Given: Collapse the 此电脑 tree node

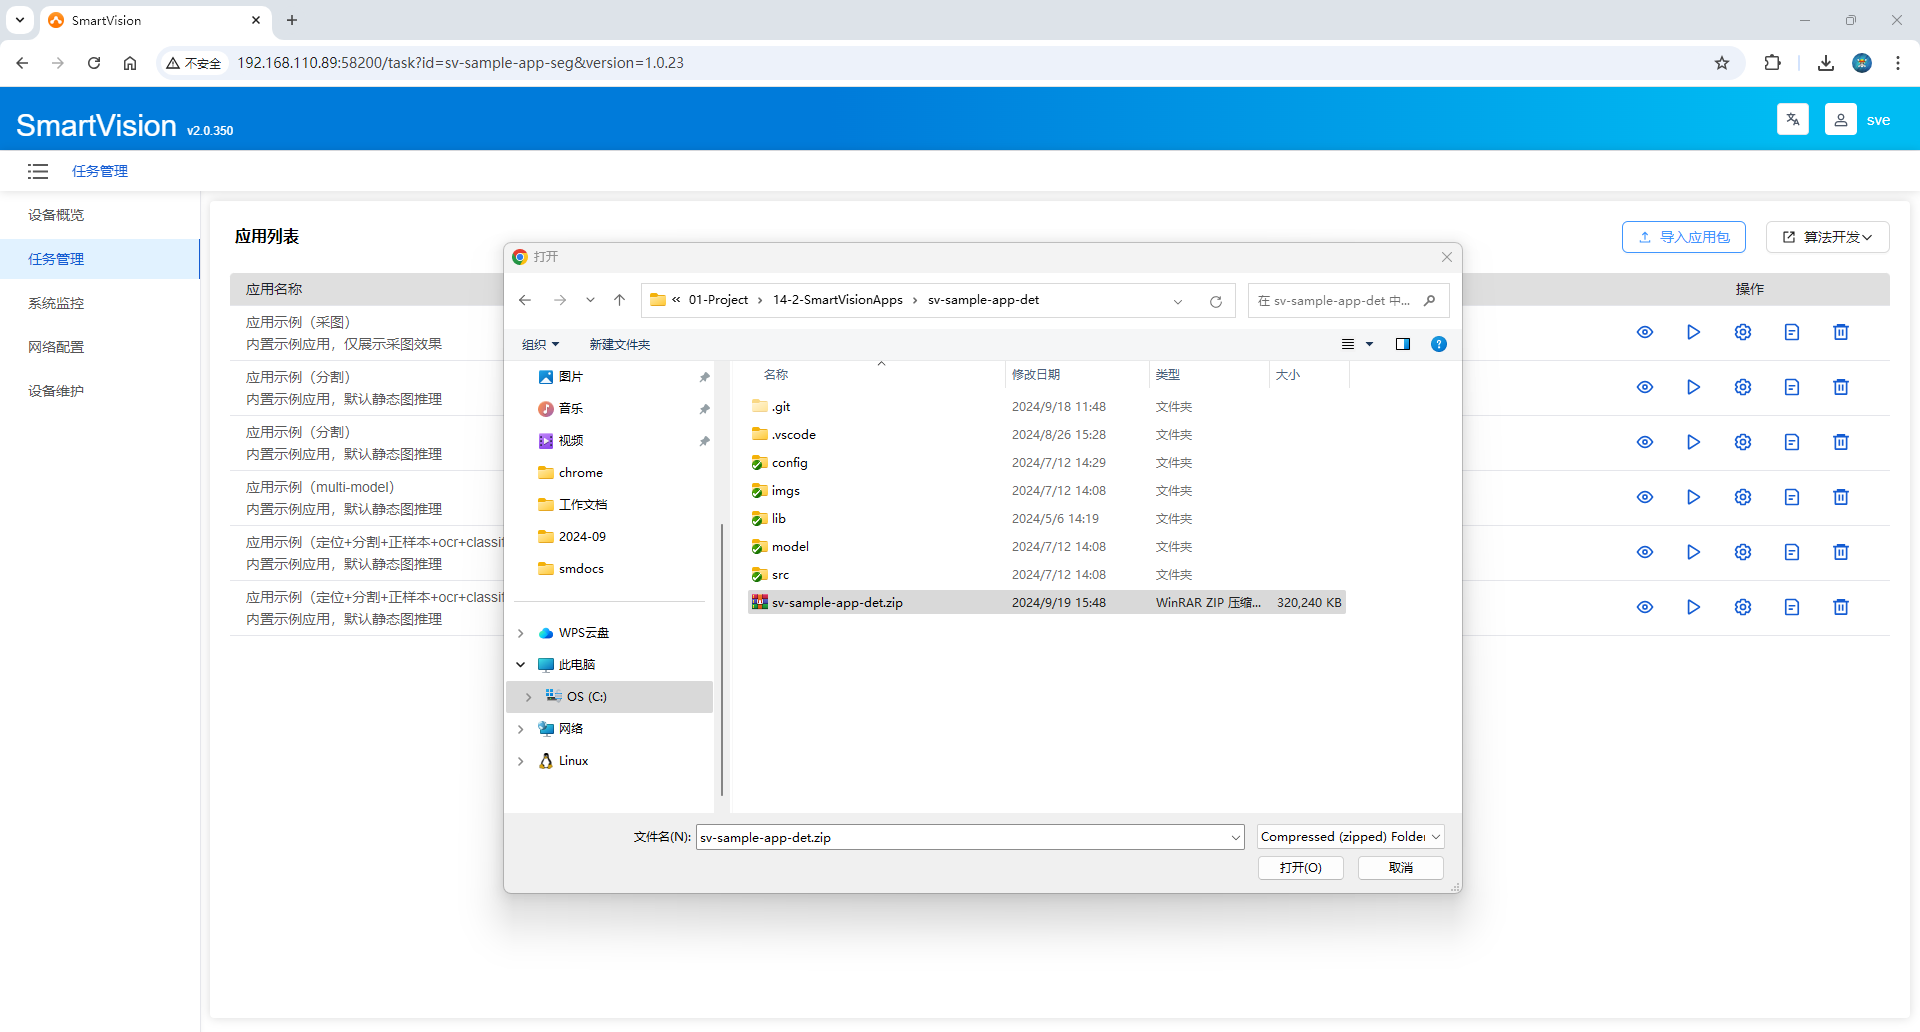Looking at the screenshot, I should pyautogui.click(x=520, y=665).
